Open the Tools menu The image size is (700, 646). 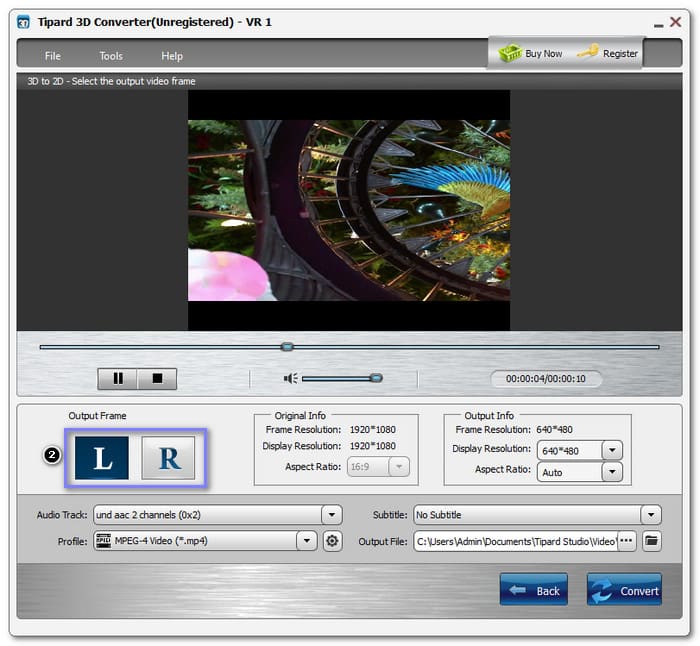pos(111,56)
